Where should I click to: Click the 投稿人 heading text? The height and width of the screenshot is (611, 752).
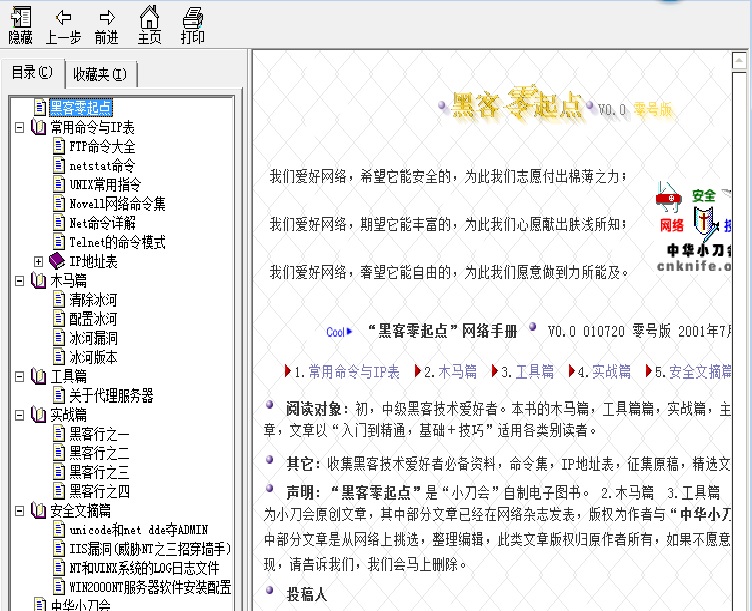pos(306,595)
